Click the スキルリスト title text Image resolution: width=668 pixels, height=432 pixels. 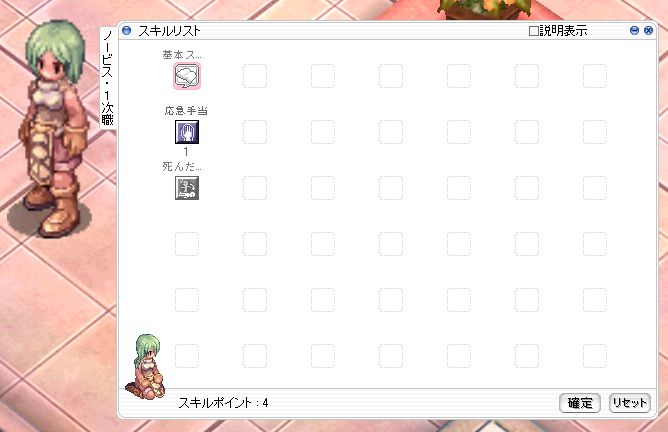169,31
